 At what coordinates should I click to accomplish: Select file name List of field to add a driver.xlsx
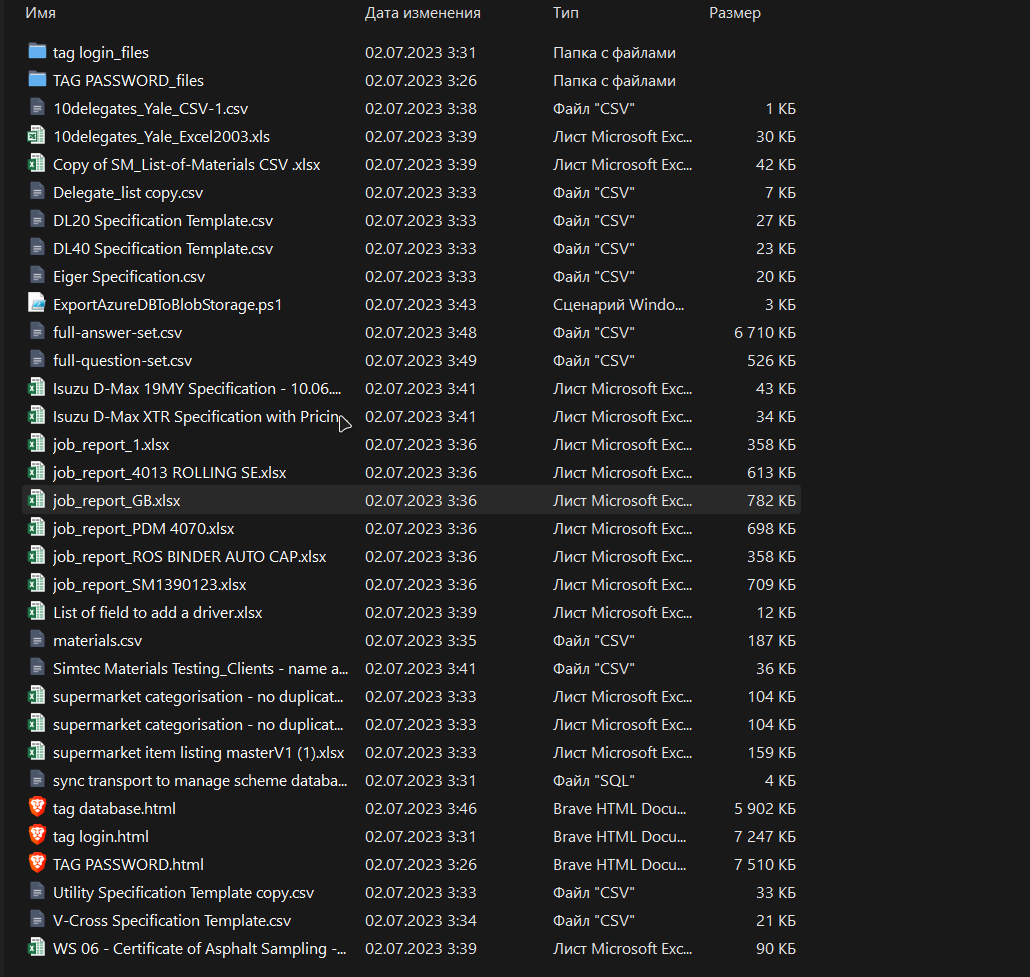point(158,613)
